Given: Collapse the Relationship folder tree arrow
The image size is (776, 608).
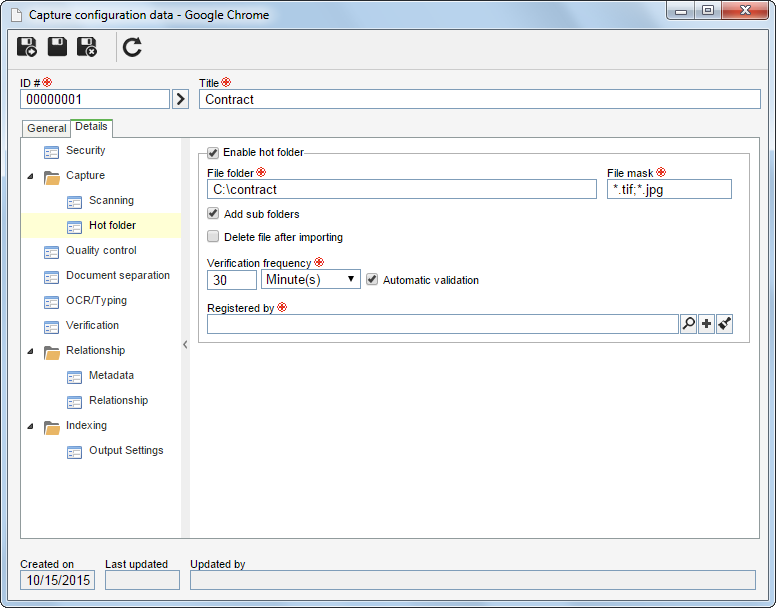Looking at the screenshot, I should (x=31, y=351).
